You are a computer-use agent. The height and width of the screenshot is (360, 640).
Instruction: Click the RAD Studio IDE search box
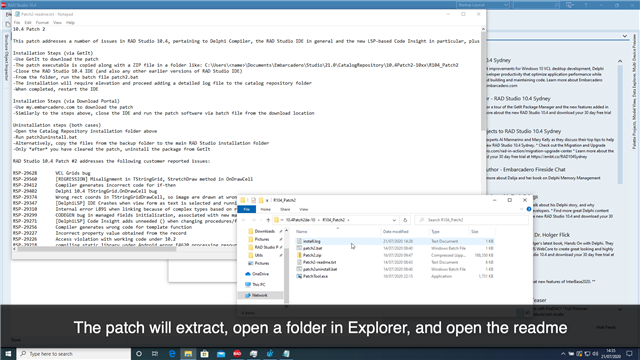tap(536, 5)
